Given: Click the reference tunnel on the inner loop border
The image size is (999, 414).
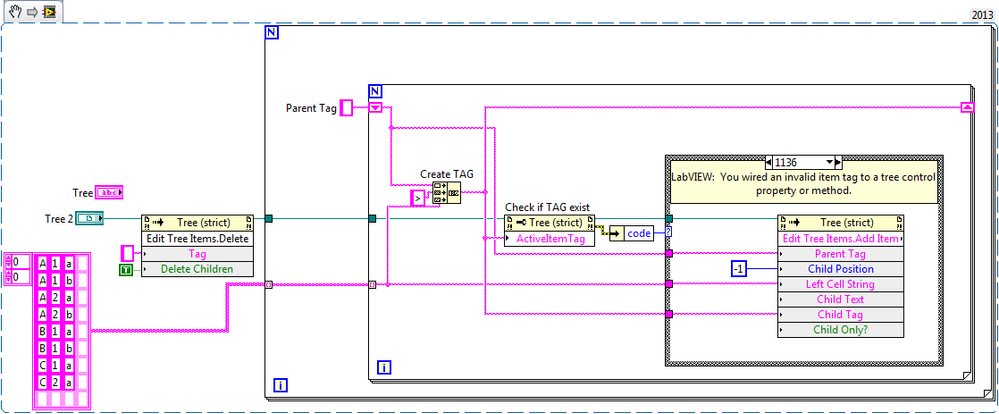Looking at the screenshot, I should pos(373,218).
